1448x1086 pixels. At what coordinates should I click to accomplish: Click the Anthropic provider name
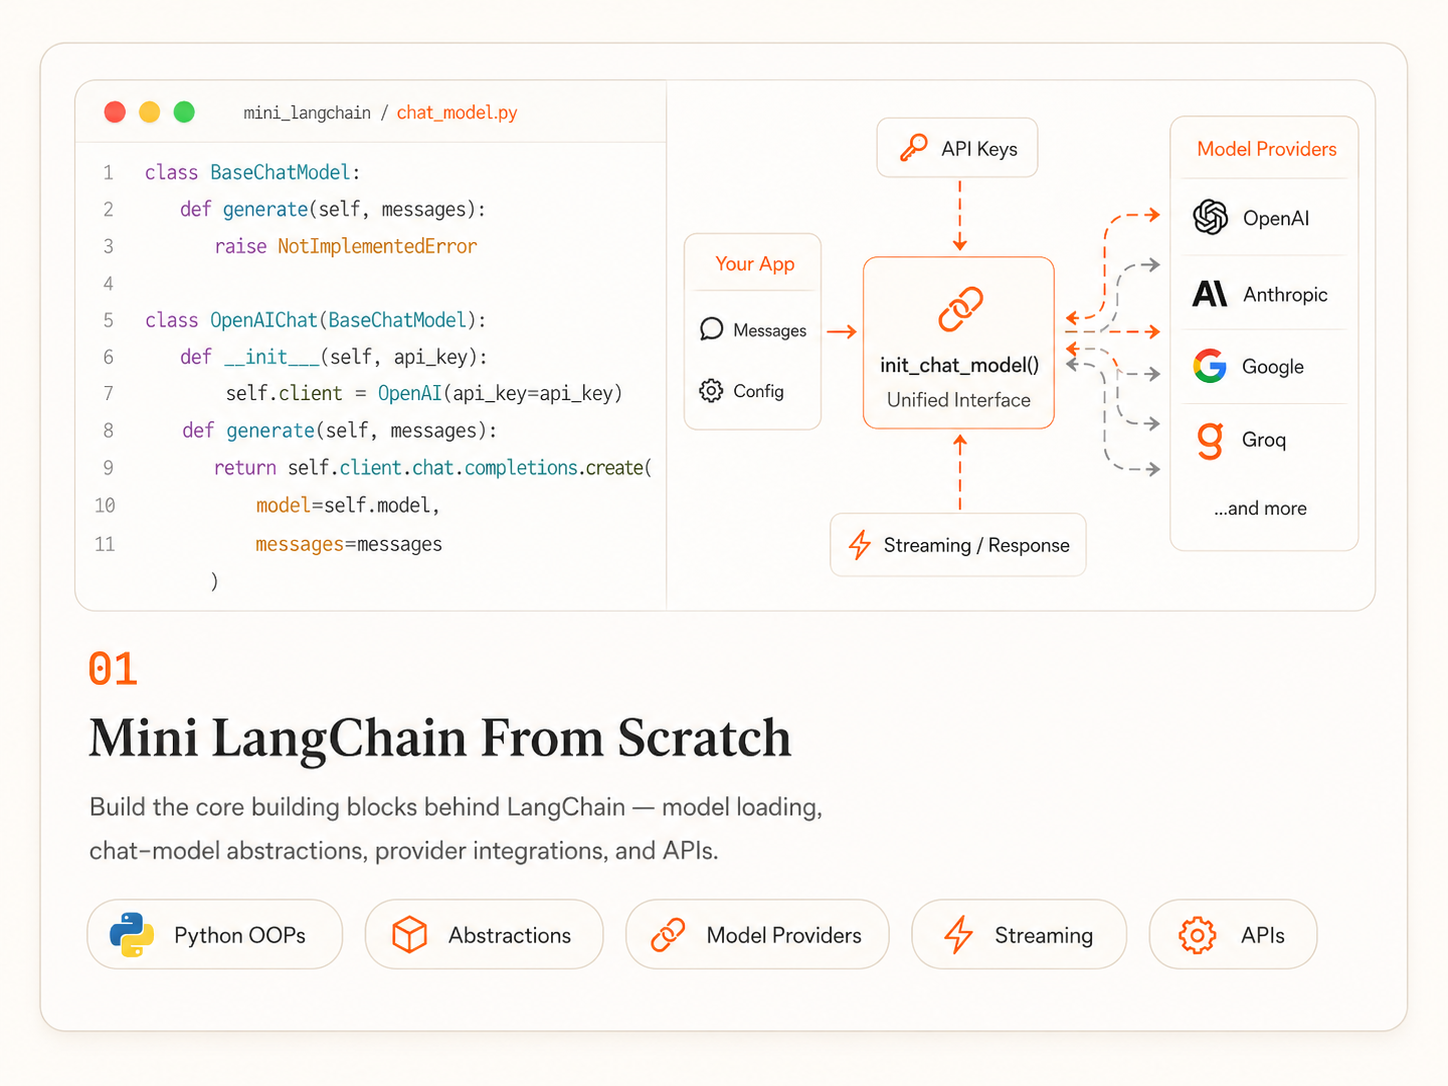tap(1285, 294)
